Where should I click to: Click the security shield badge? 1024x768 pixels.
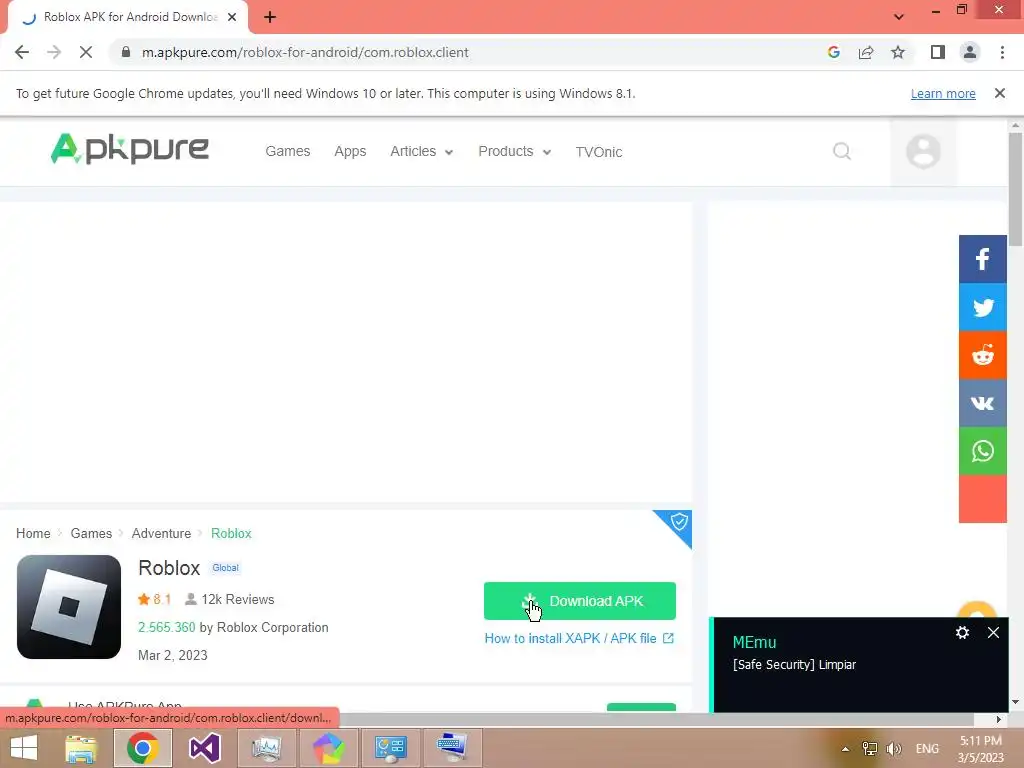point(679,522)
